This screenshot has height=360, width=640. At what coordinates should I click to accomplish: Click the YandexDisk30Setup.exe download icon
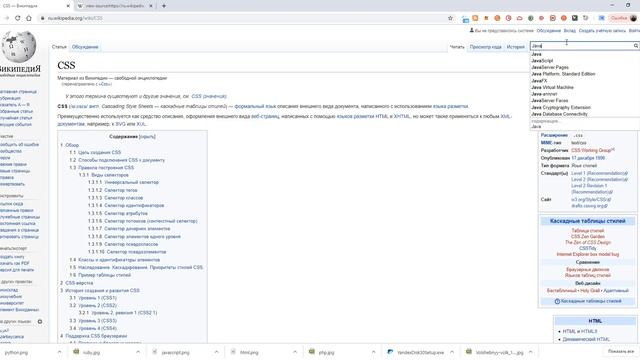coord(390,352)
